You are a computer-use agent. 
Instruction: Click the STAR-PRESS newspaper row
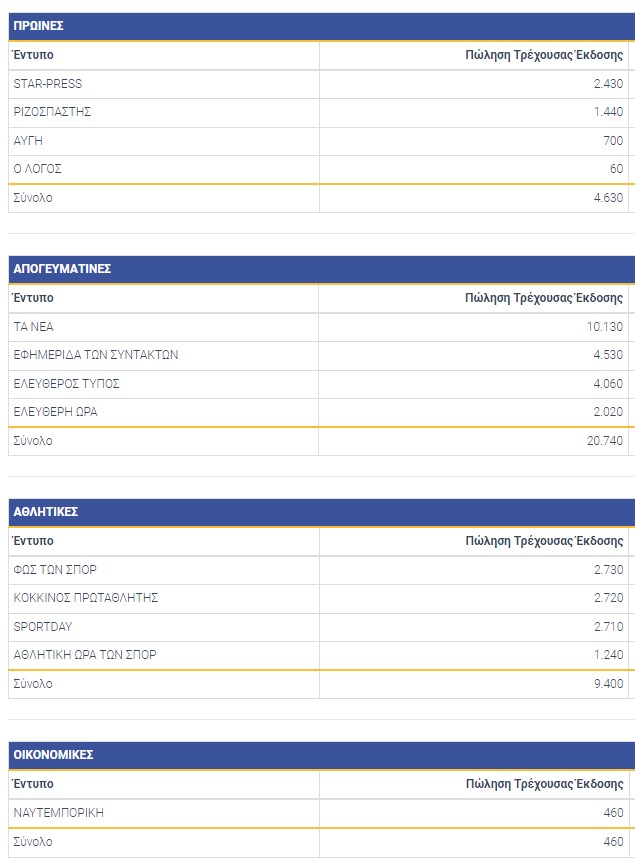(x=48, y=84)
